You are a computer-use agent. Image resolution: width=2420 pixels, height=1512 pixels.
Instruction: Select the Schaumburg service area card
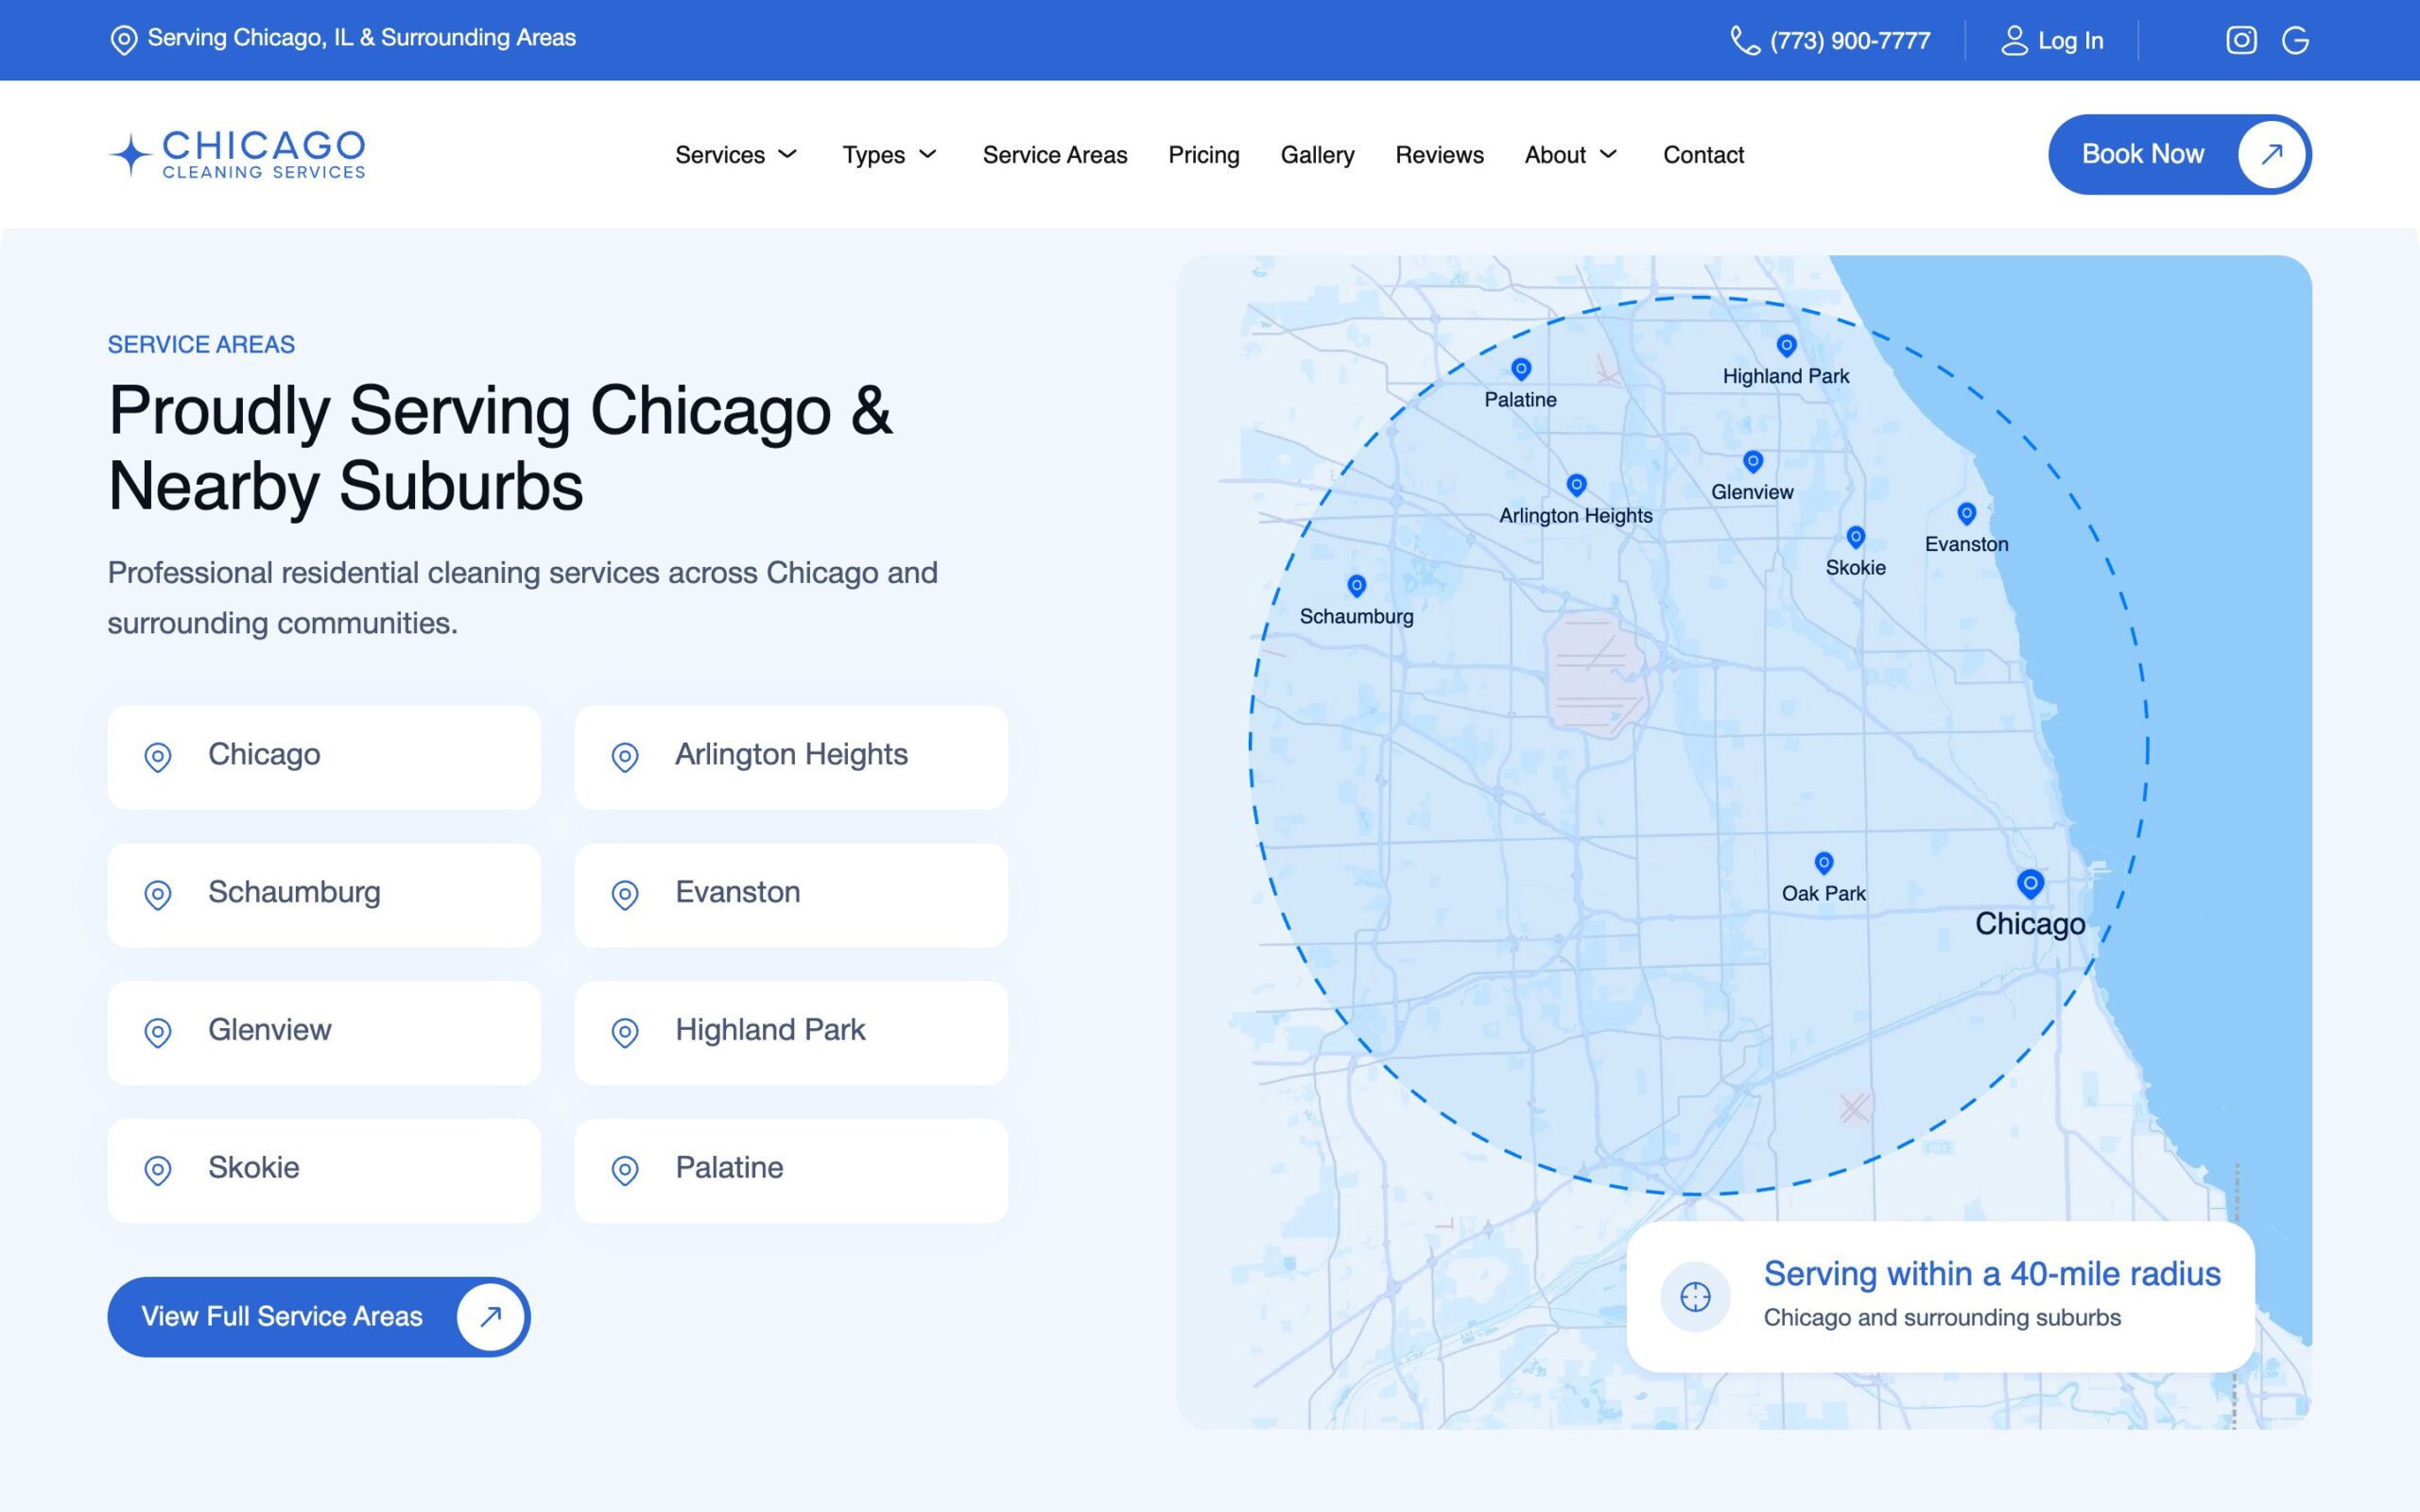click(x=324, y=895)
